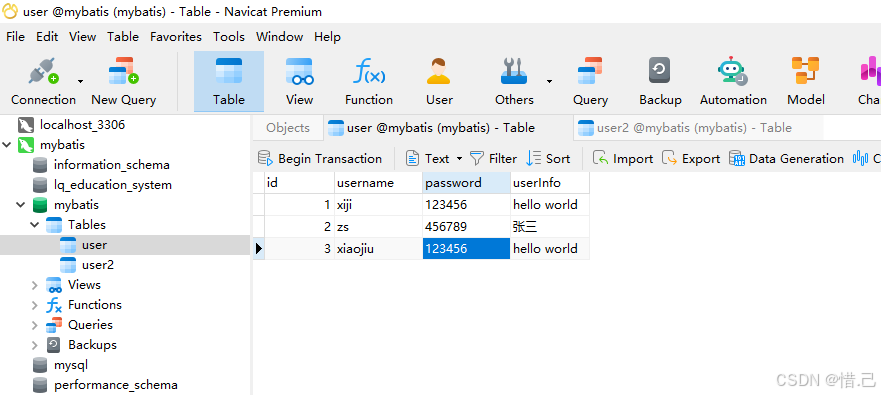Click Begin Transaction
Image resolution: width=881 pixels, height=395 pixels.
(x=320, y=159)
